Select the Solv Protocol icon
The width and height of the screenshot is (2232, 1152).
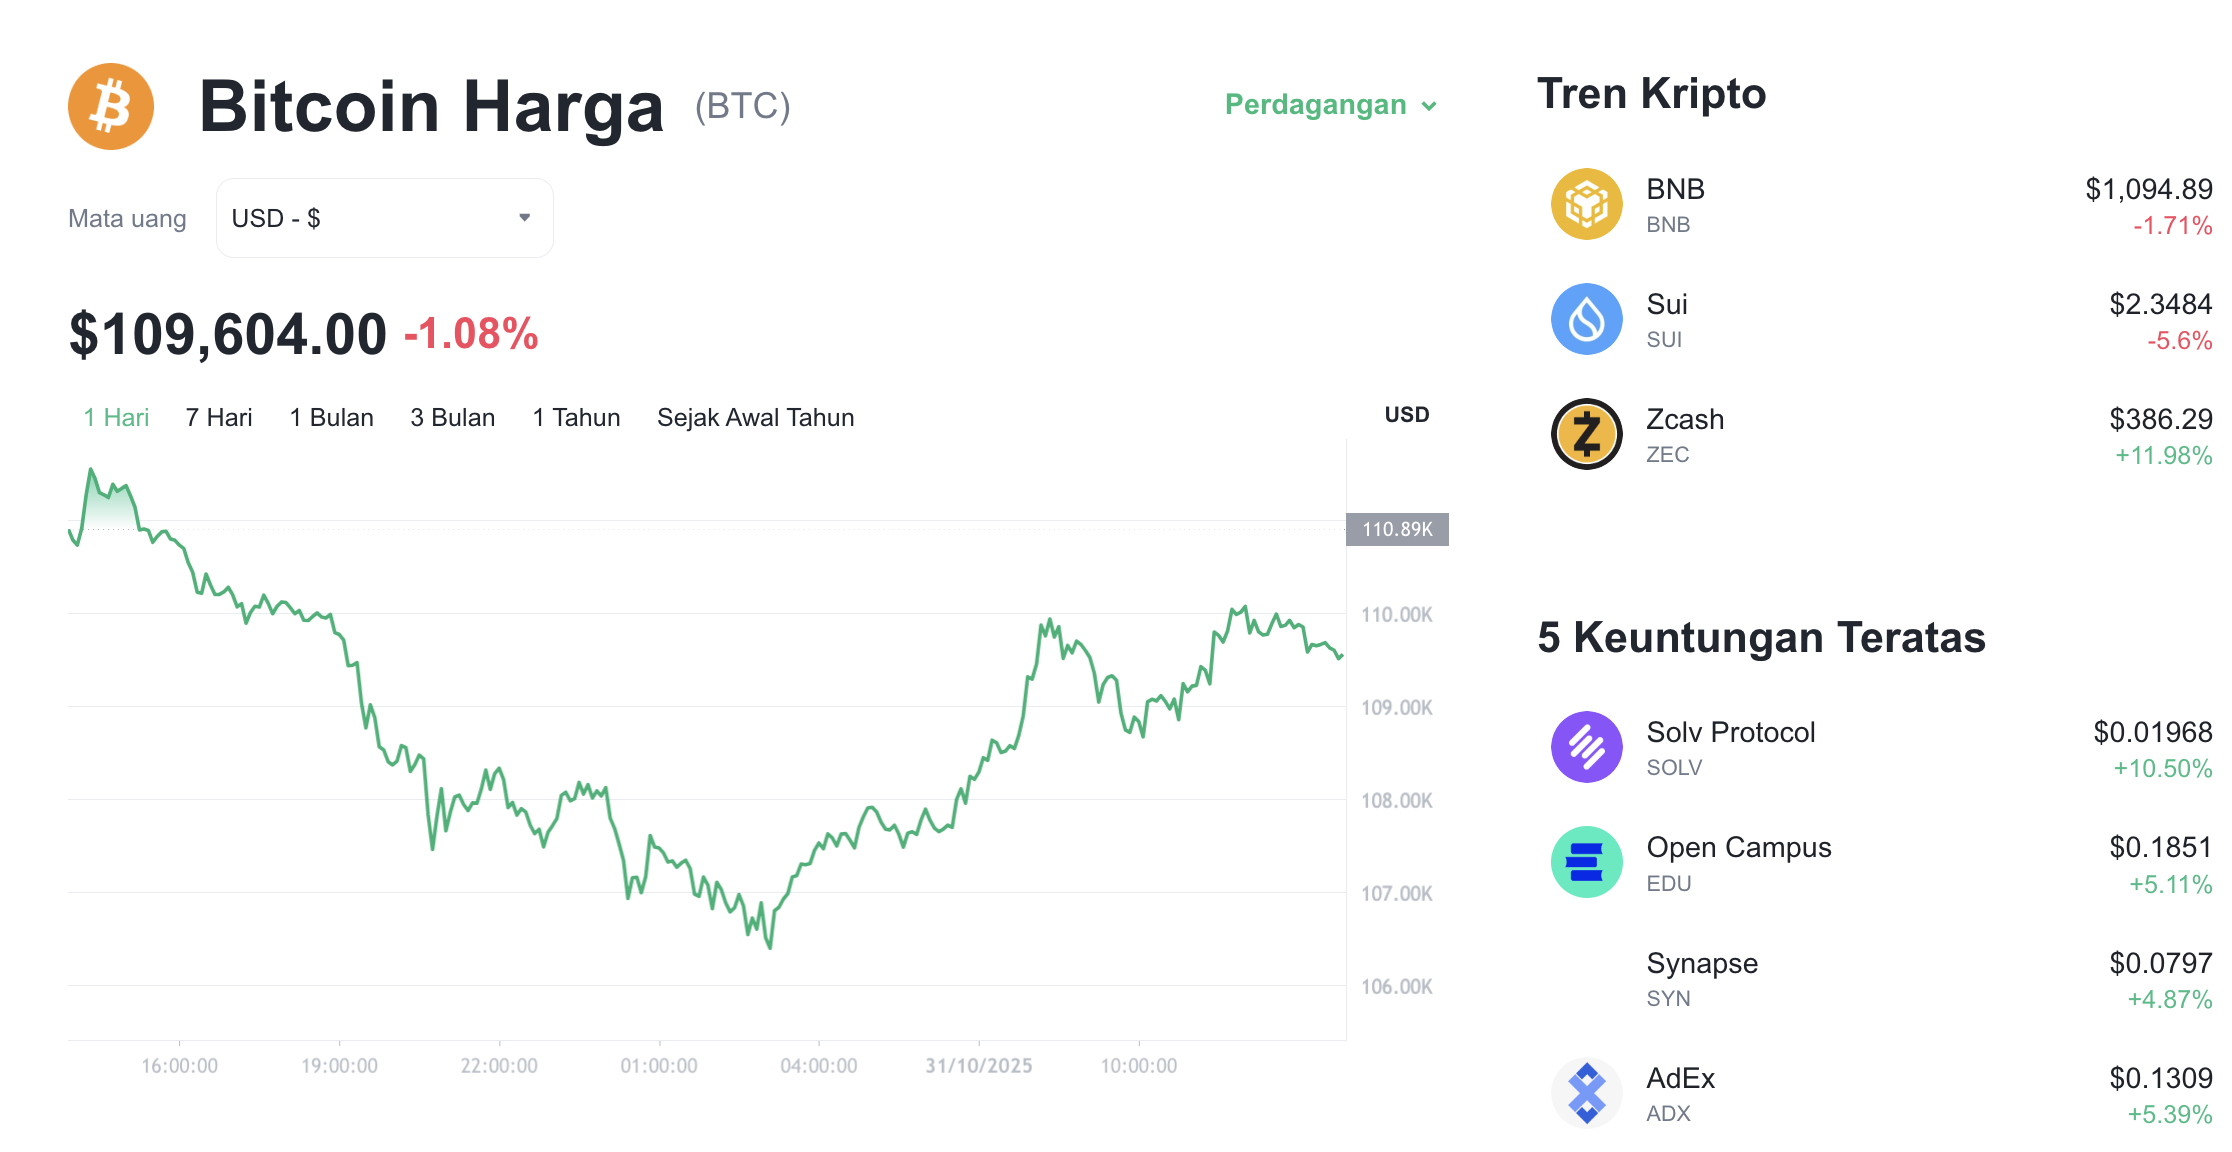tap(1586, 746)
